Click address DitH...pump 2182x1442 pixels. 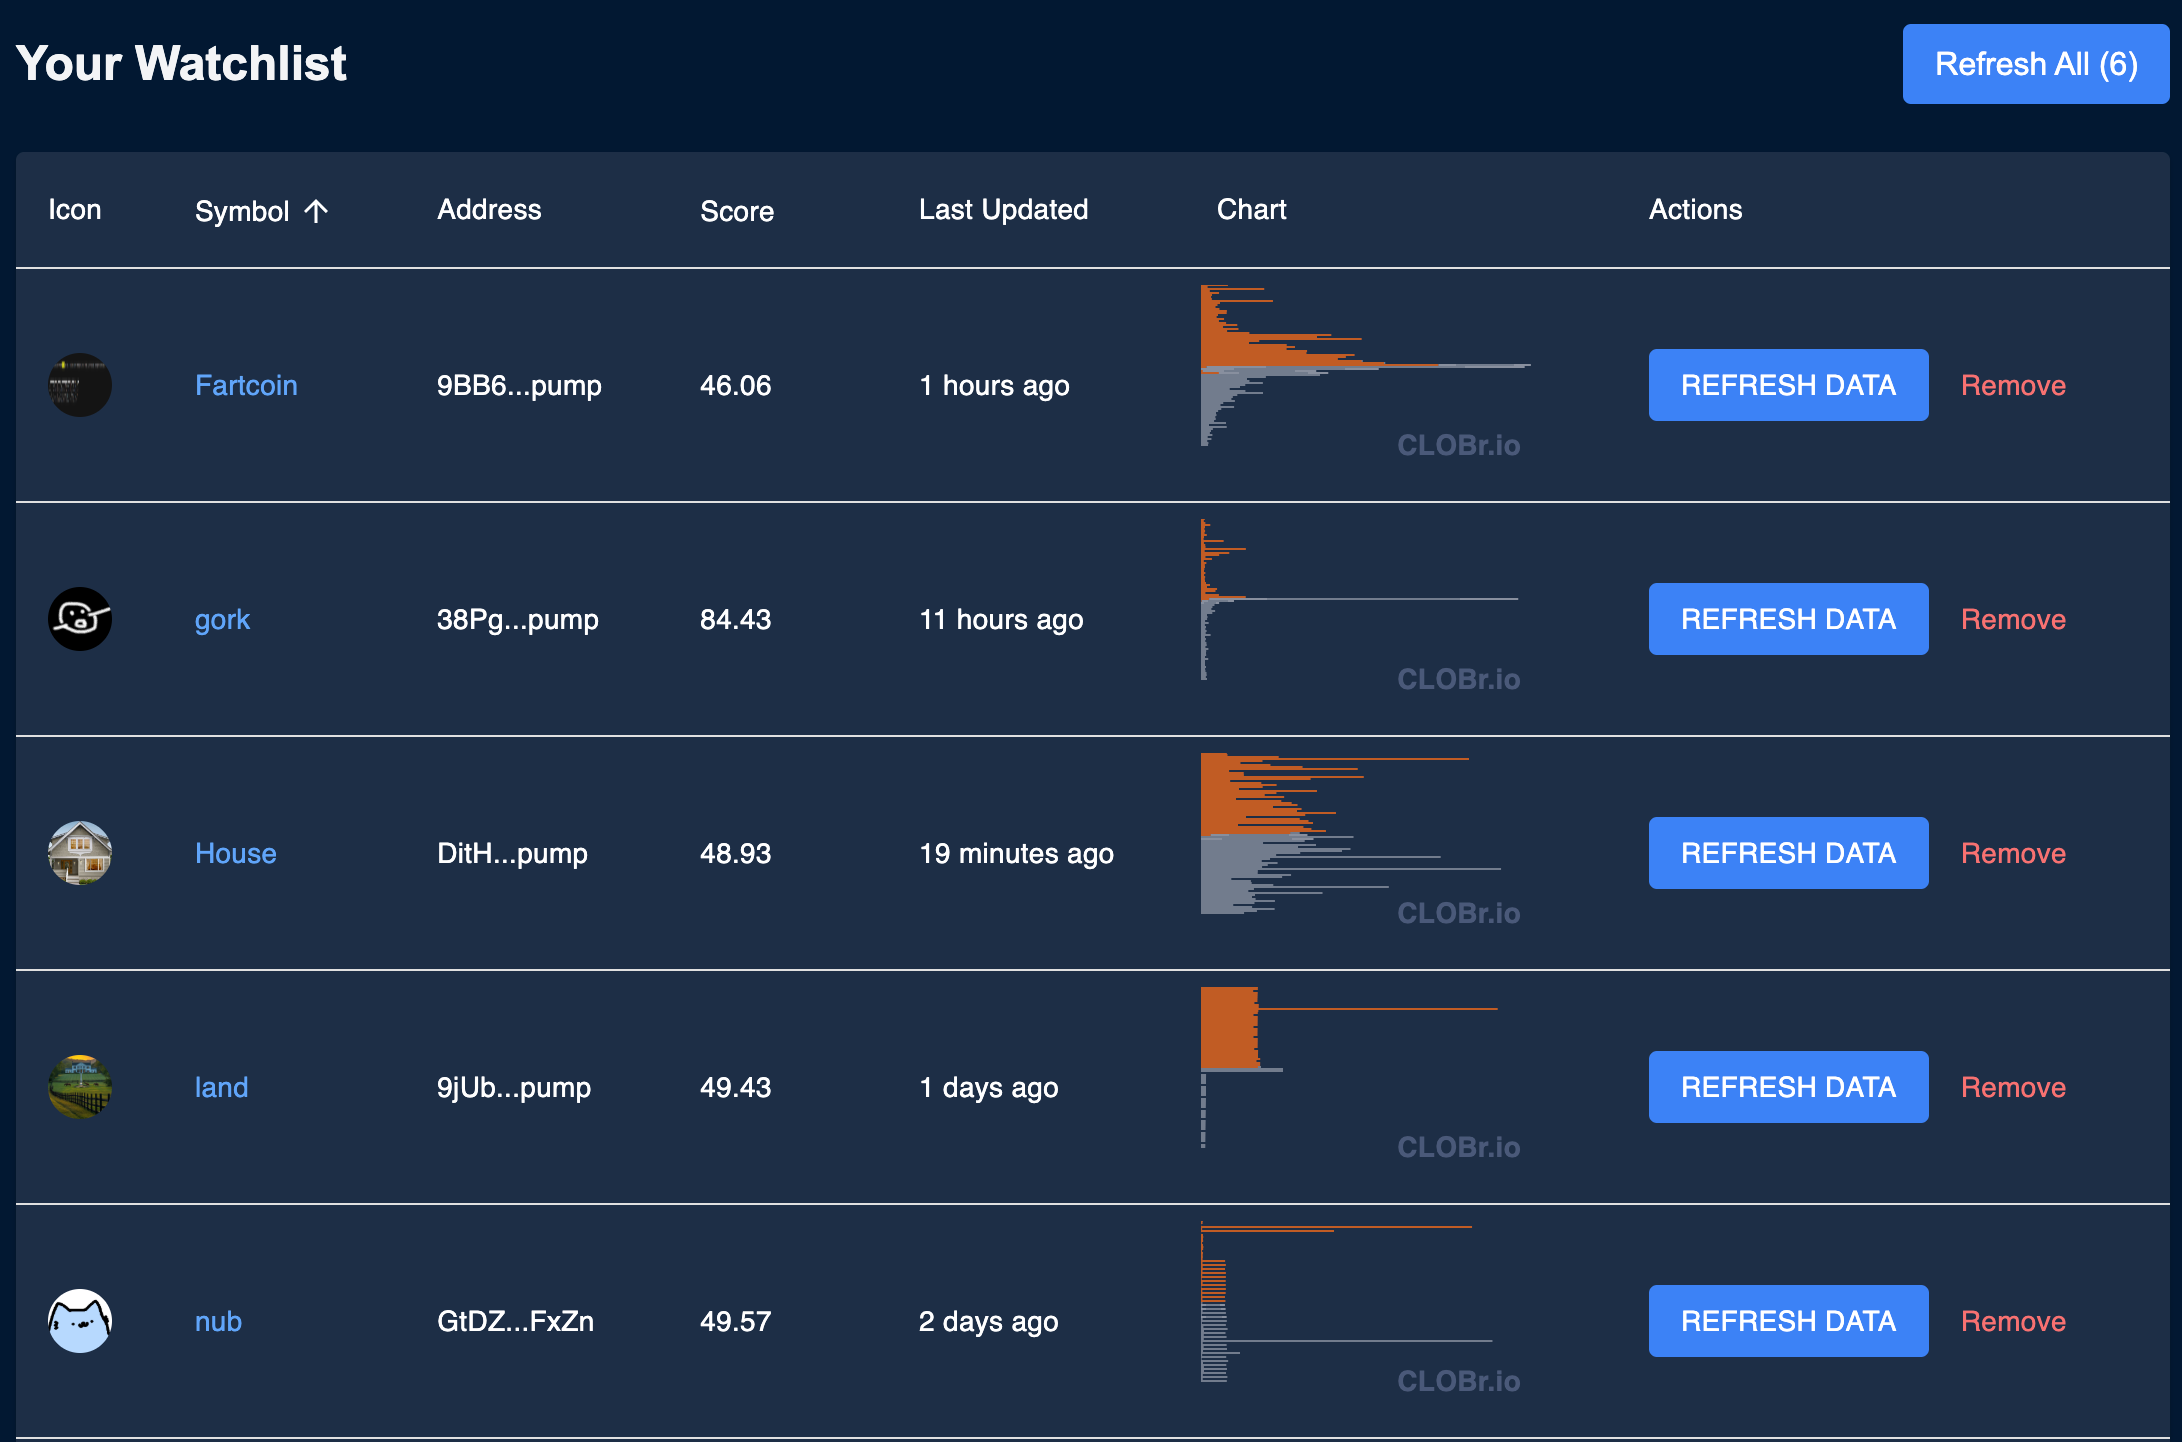point(512,854)
